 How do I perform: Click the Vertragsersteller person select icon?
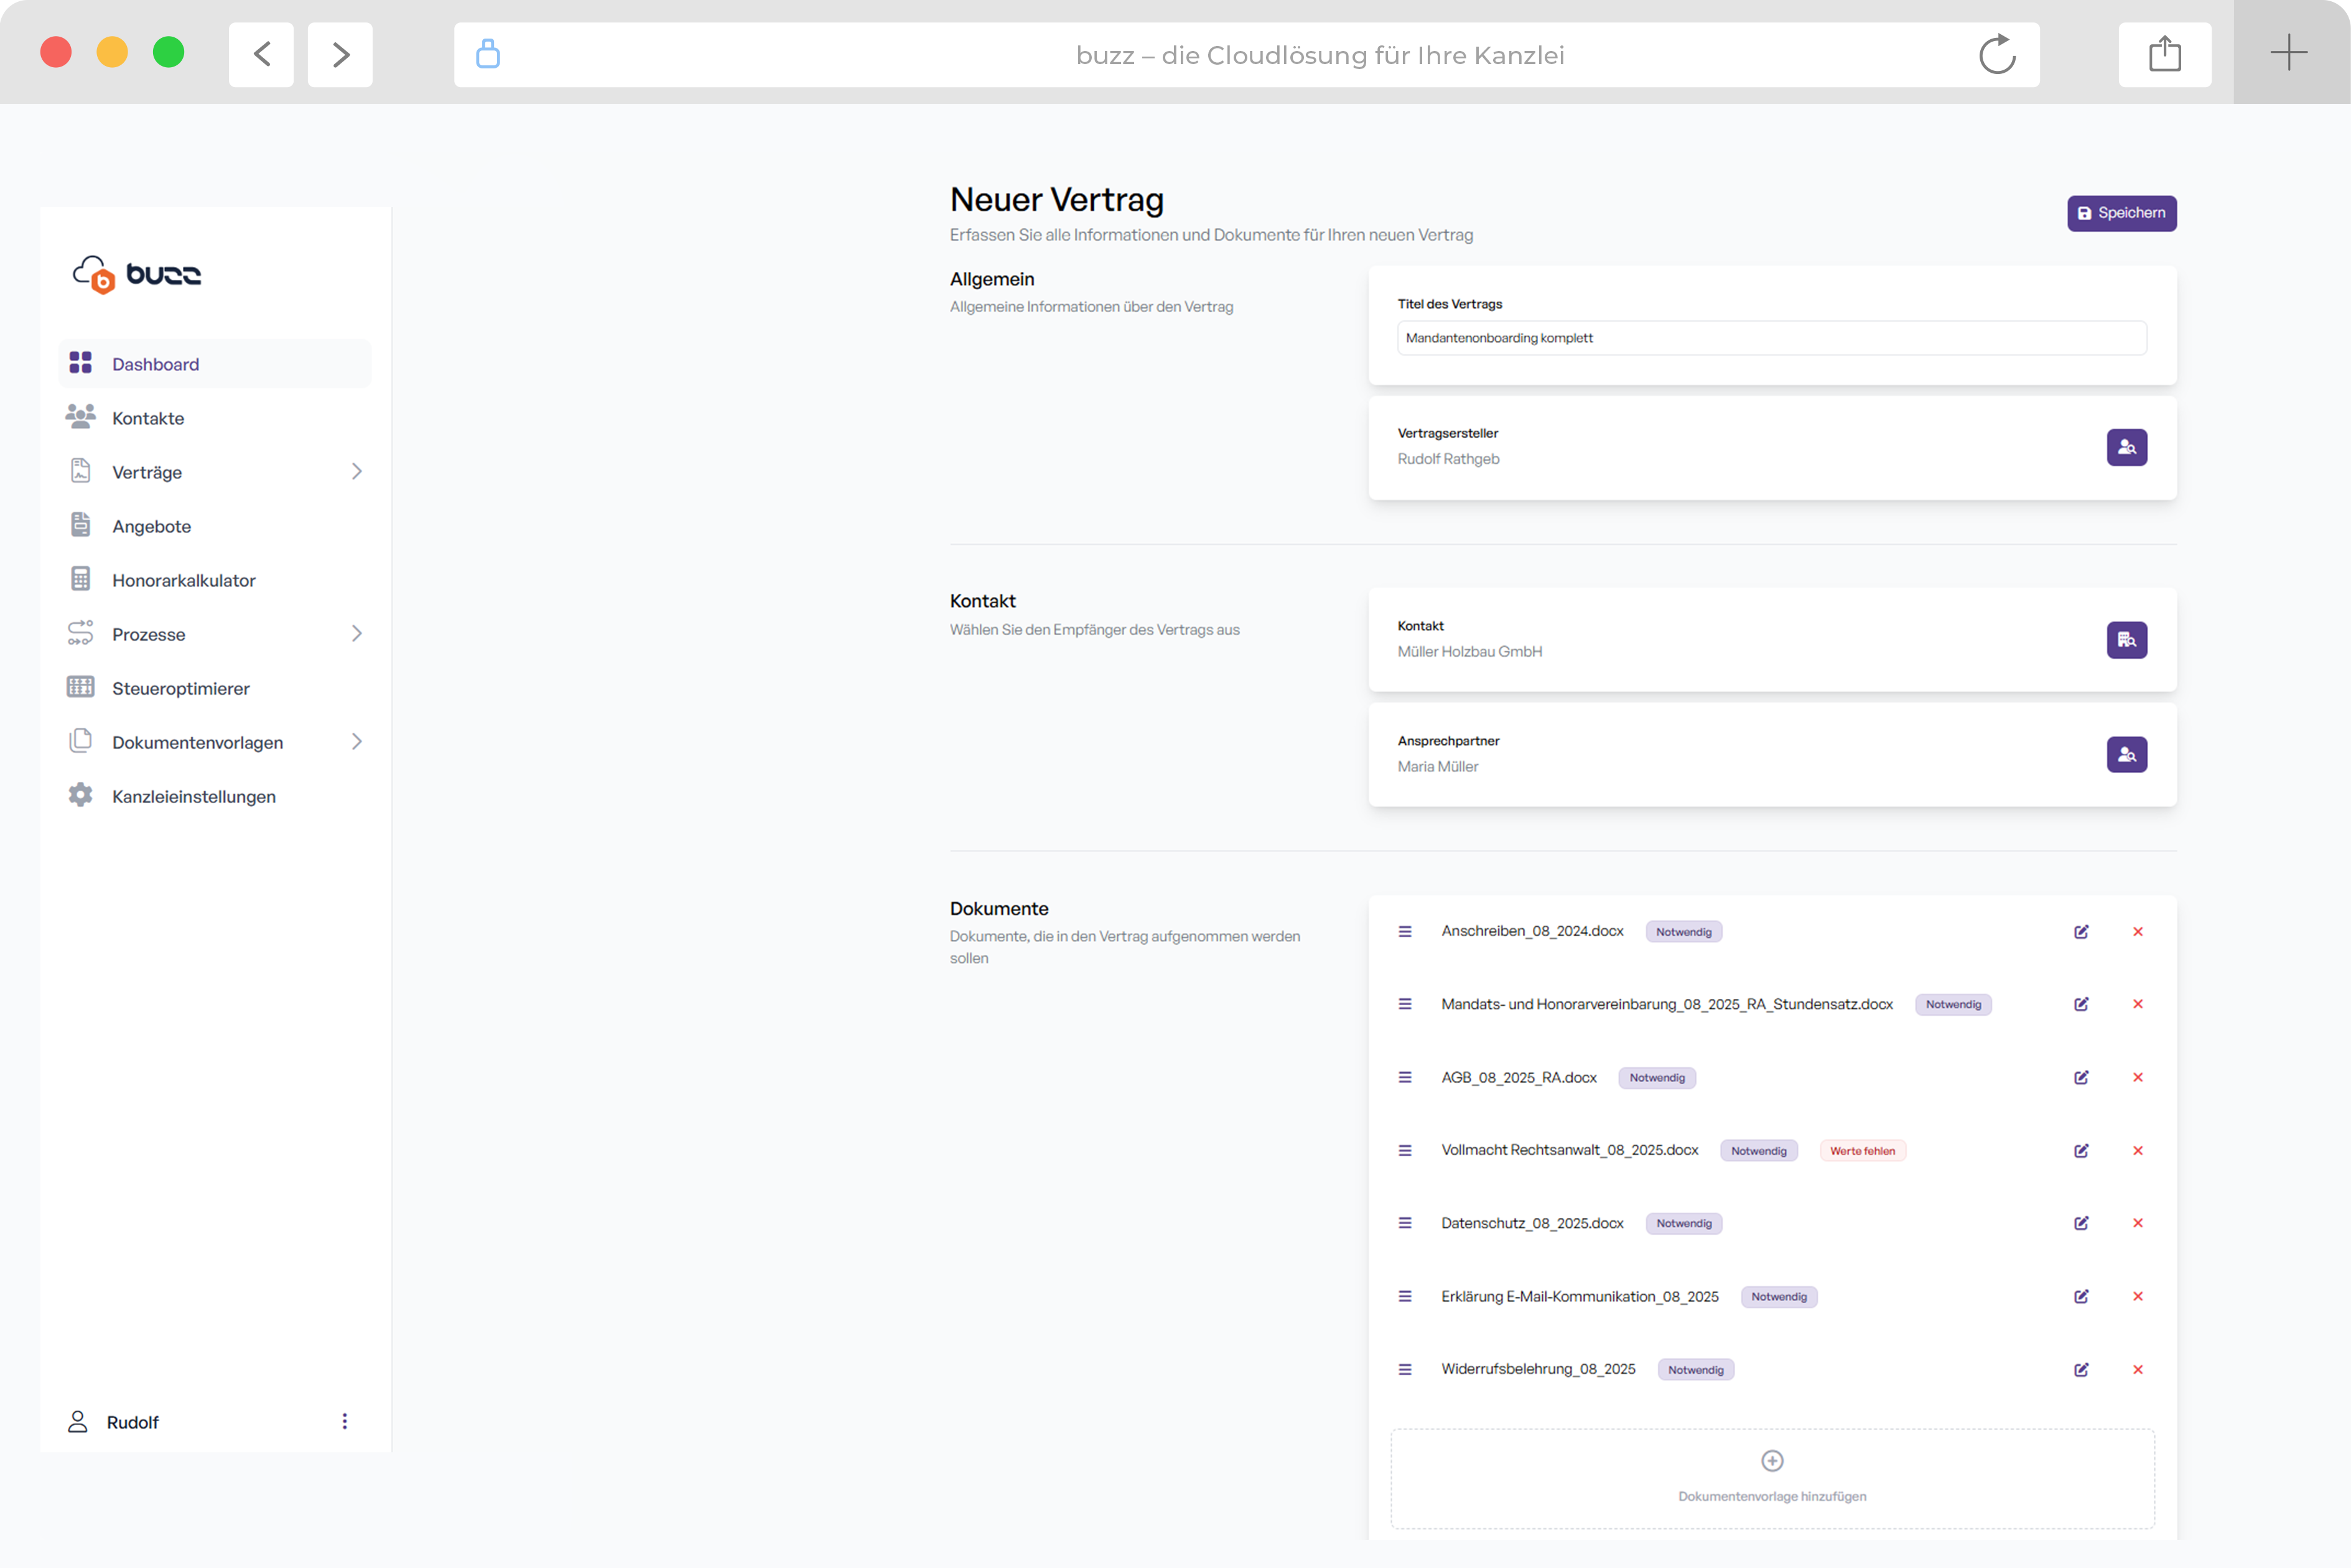(x=2126, y=447)
